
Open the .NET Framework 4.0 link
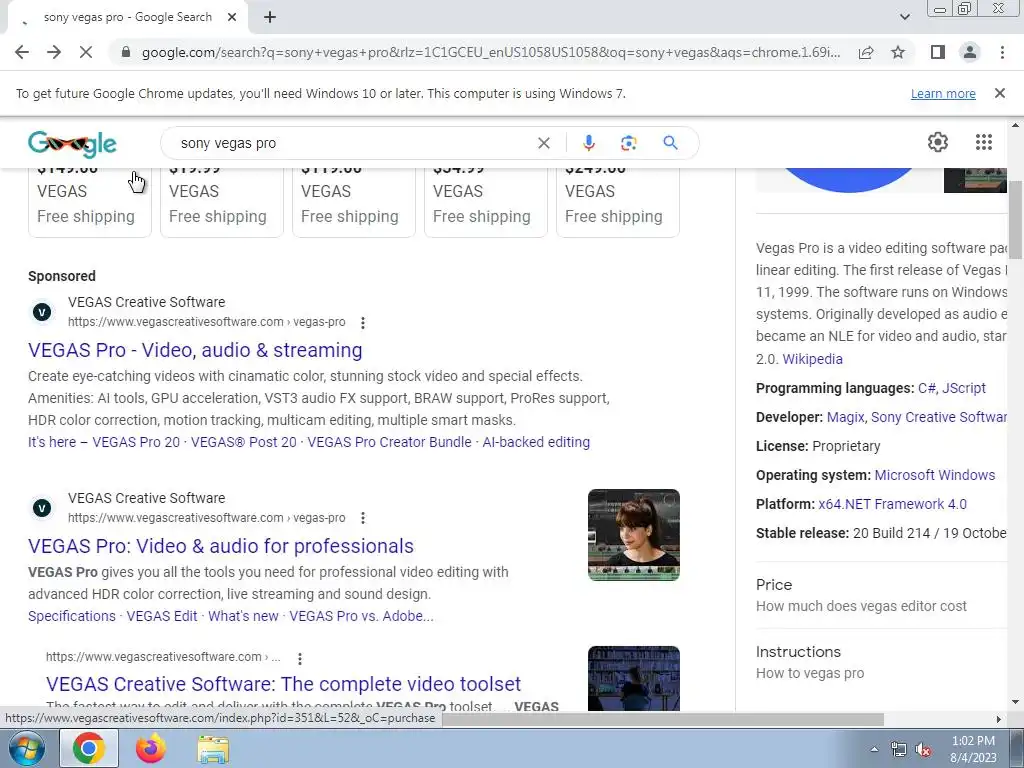point(904,504)
